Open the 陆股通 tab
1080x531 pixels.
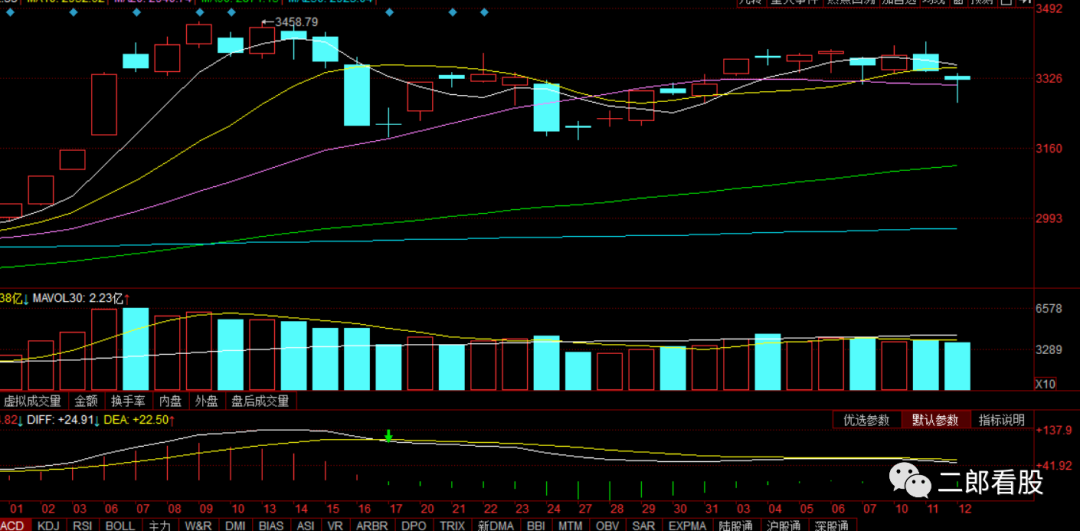[736, 525]
